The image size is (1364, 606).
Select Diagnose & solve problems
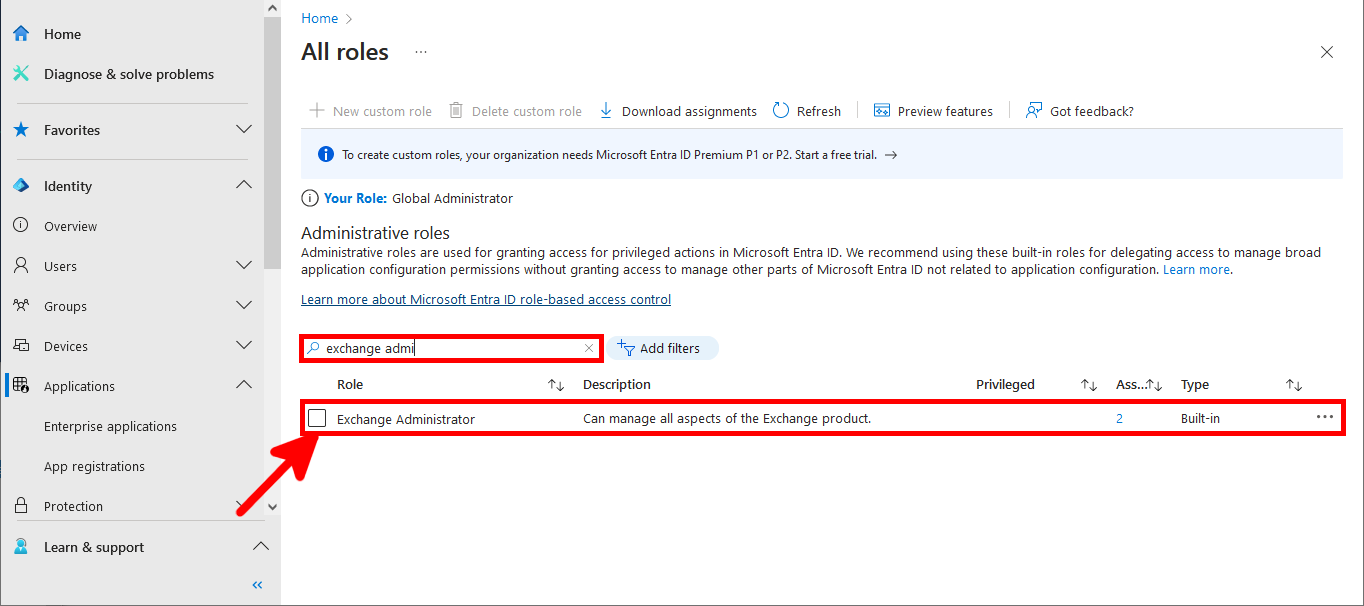click(20, 73)
